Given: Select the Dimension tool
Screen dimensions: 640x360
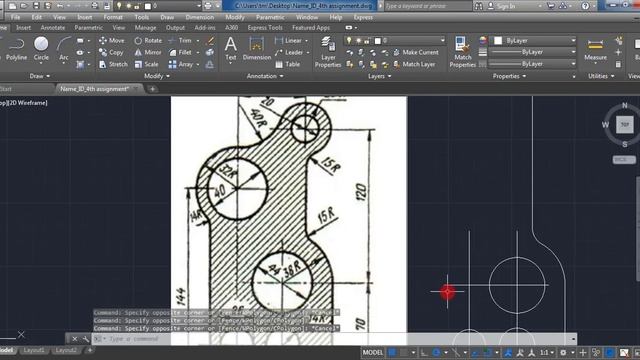Looking at the screenshot, I should click(x=256, y=49).
